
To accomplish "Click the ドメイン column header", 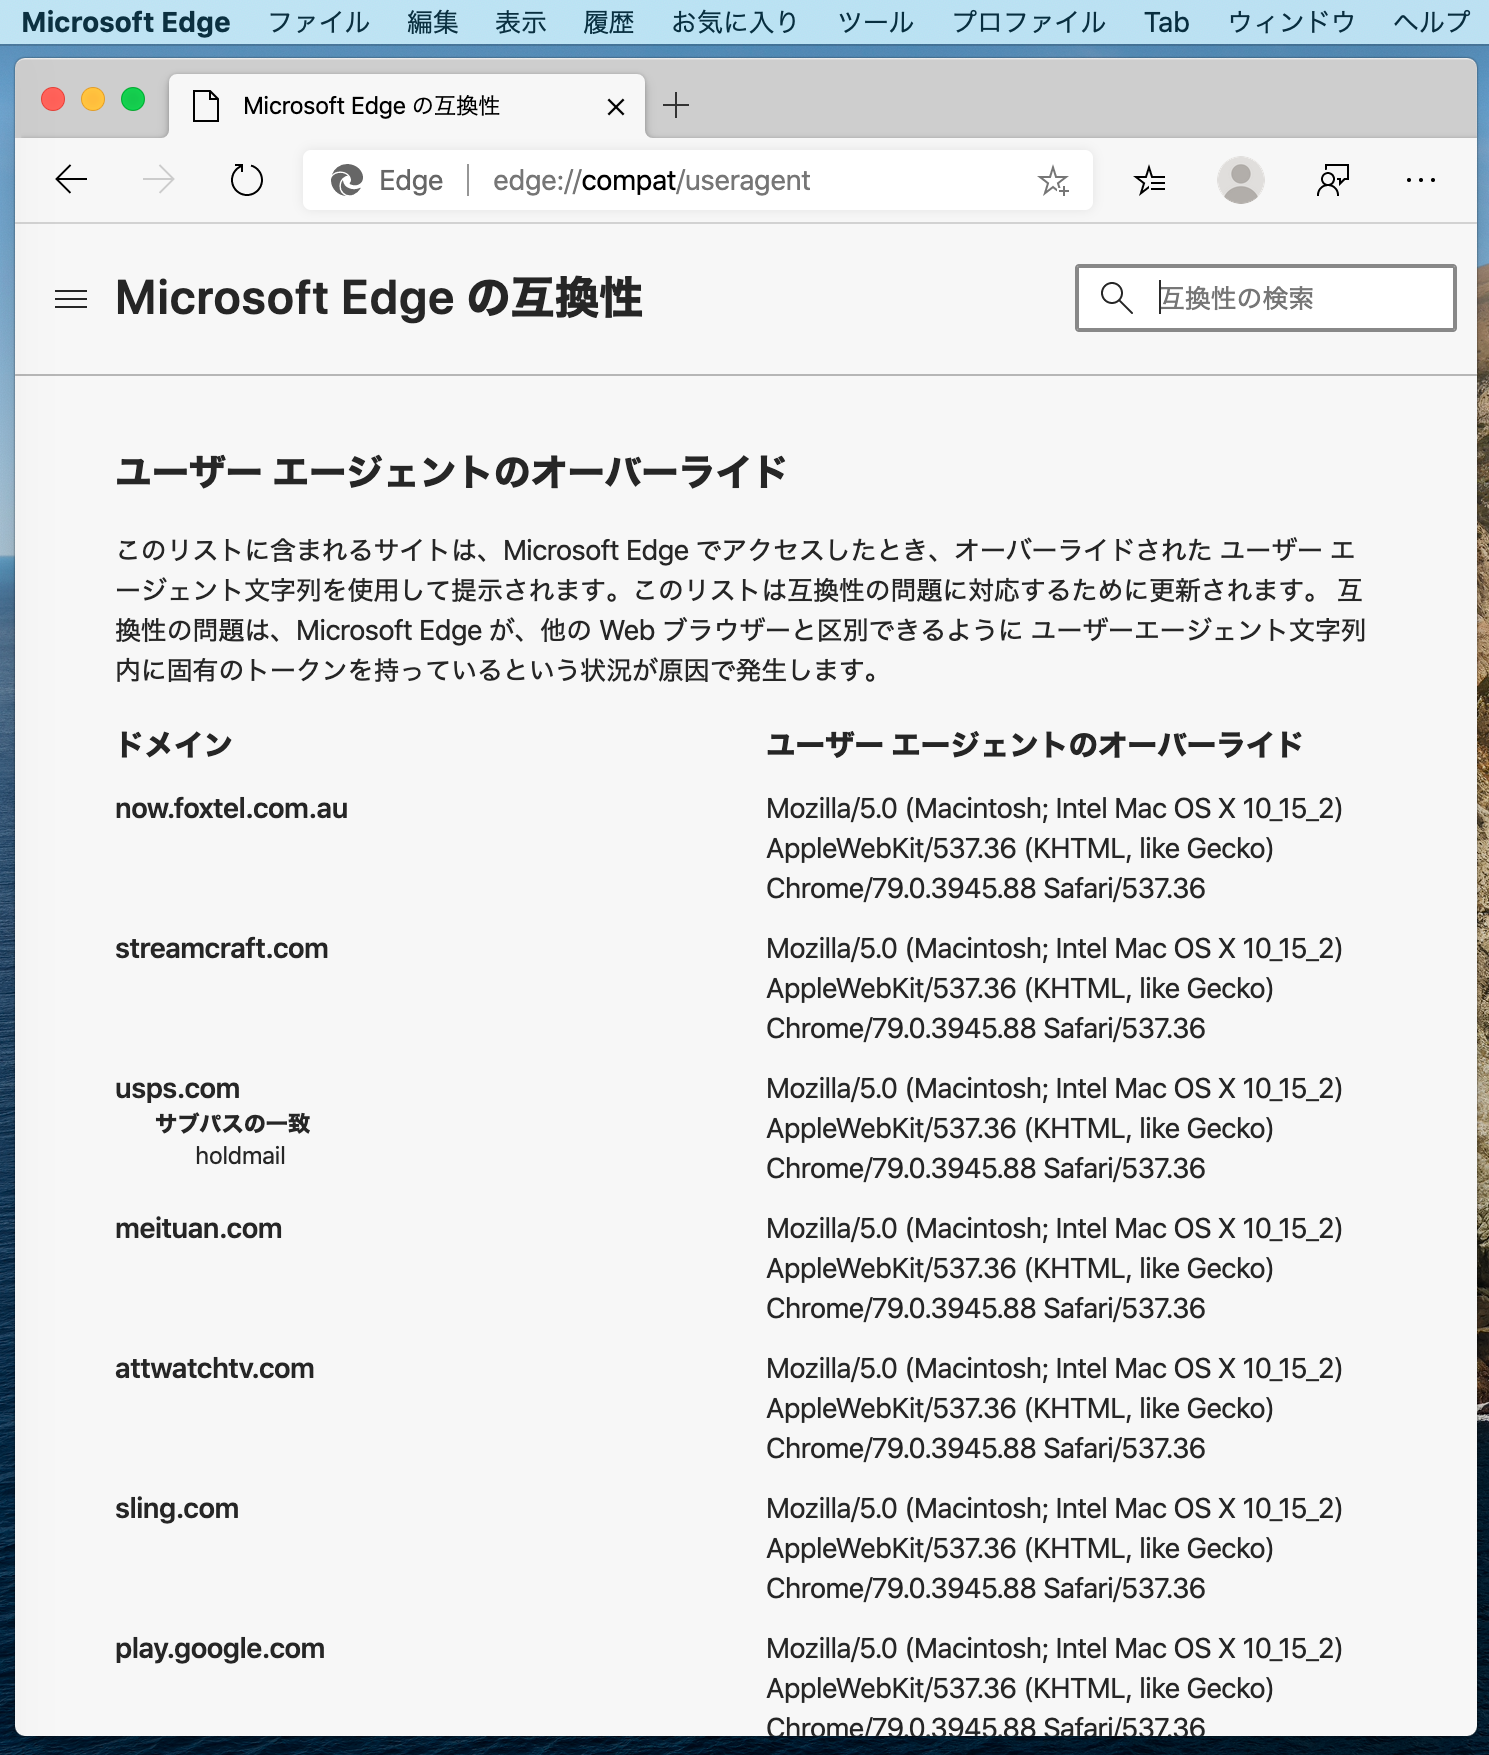I will (x=174, y=745).
